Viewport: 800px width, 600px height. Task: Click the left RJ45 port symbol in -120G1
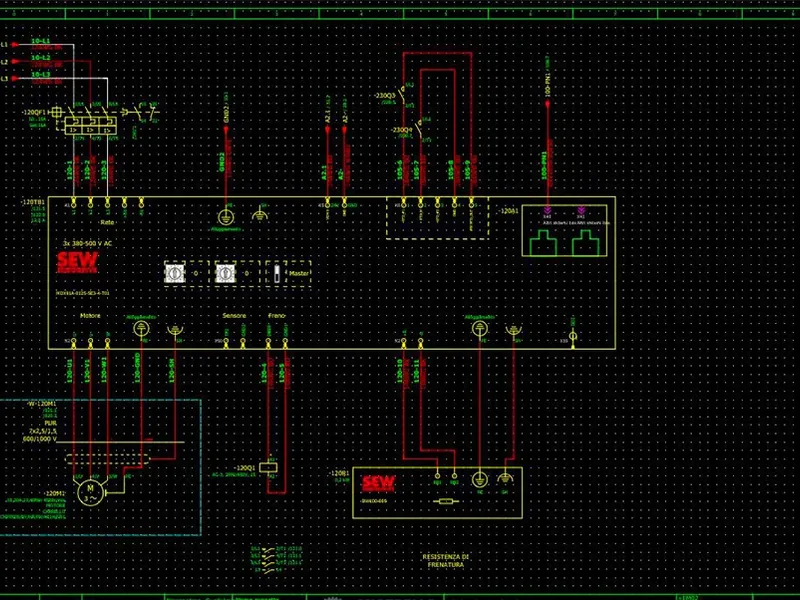coord(543,242)
